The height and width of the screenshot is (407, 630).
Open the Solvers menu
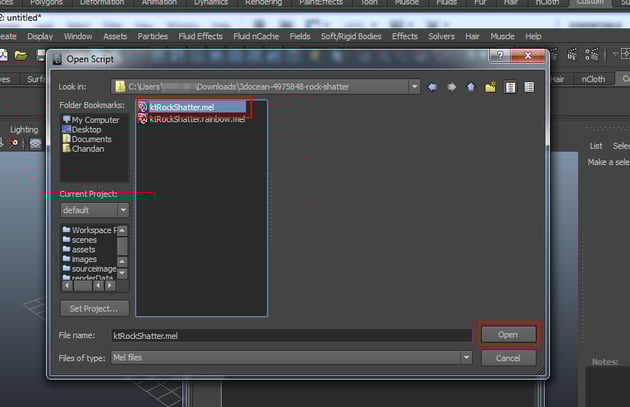click(441, 37)
